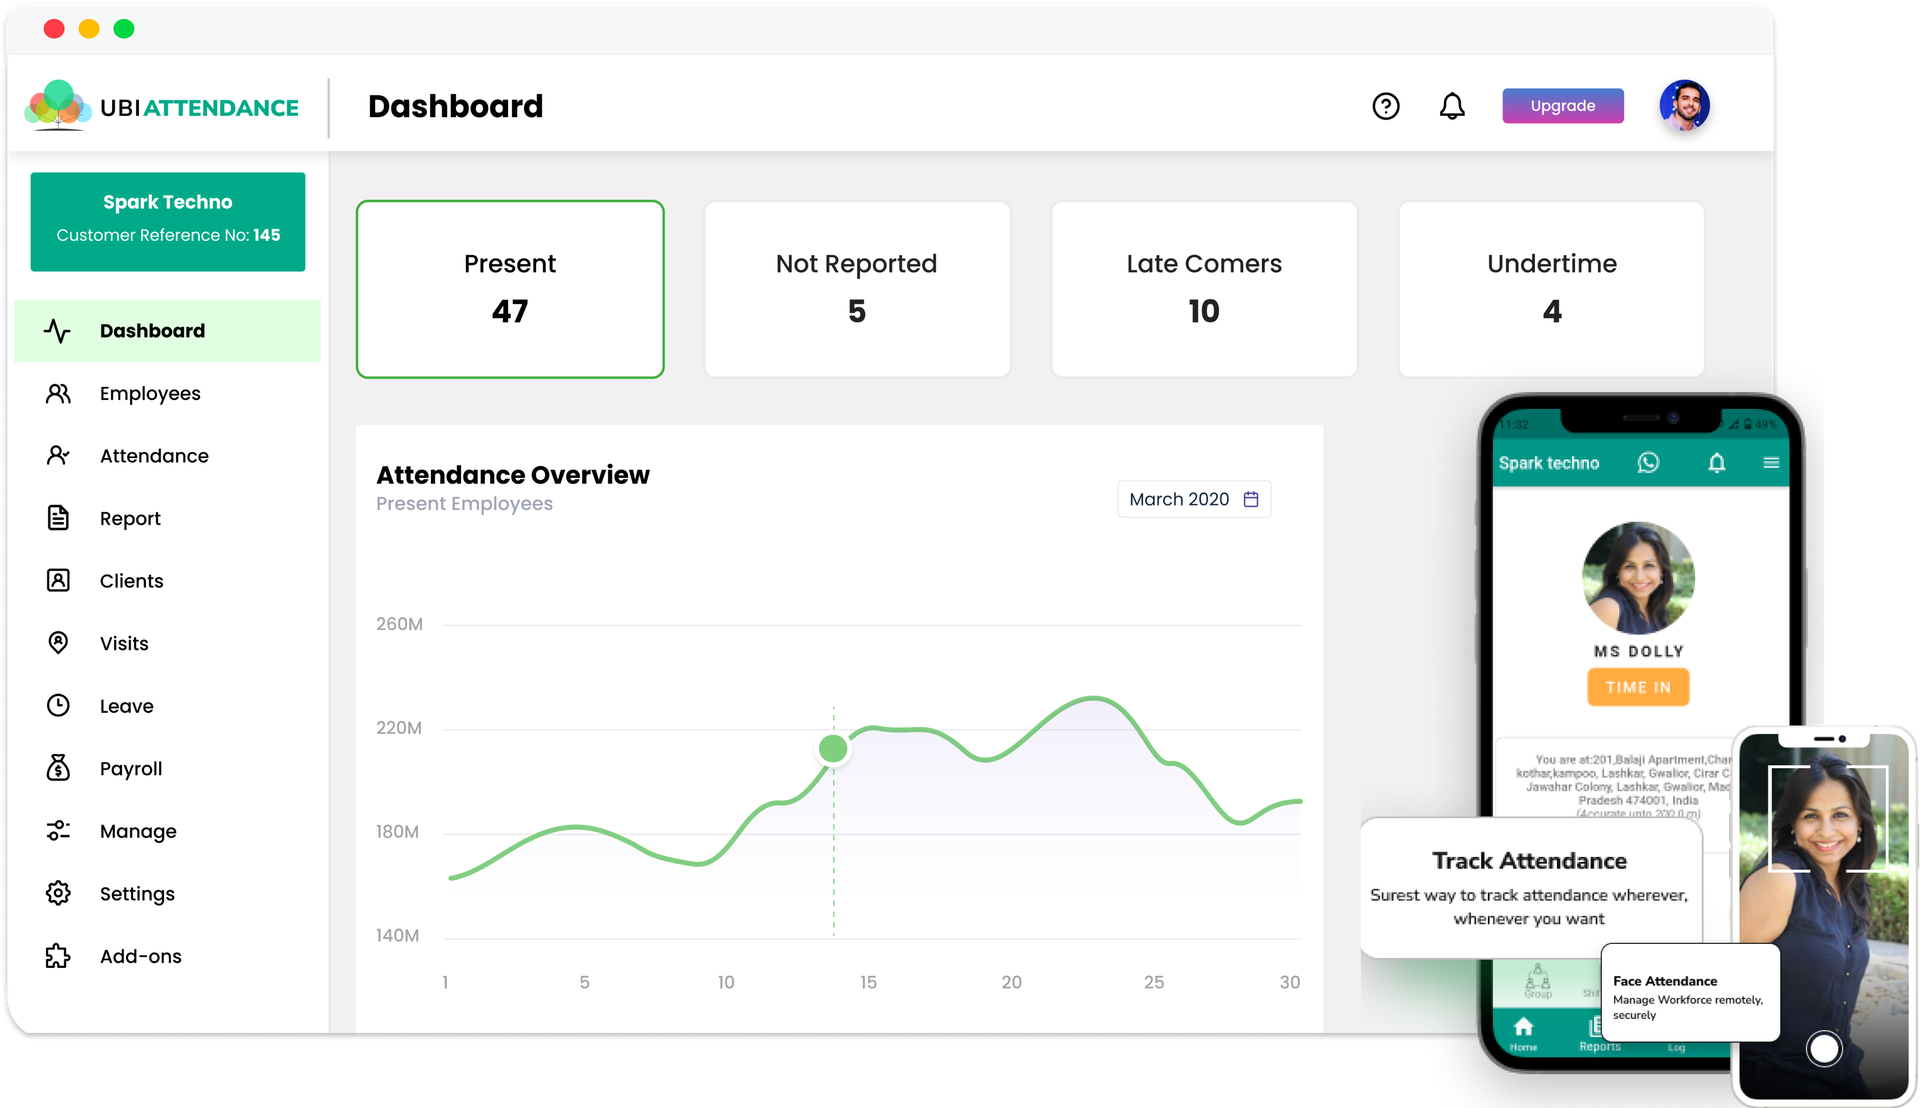Select the Late Comers card
This screenshot has height=1108, width=1920.
(1204, 289)
